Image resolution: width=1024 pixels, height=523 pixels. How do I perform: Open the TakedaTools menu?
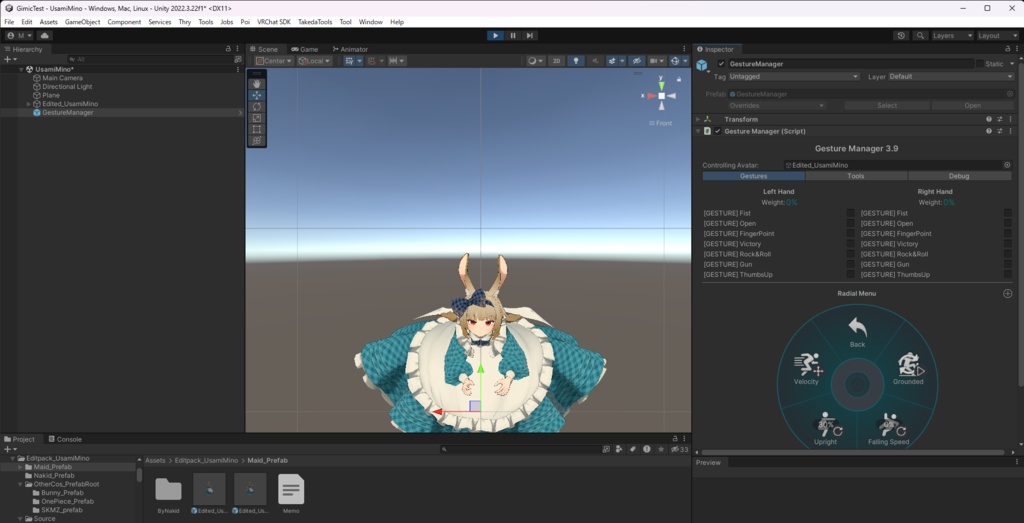click(315, 22)
